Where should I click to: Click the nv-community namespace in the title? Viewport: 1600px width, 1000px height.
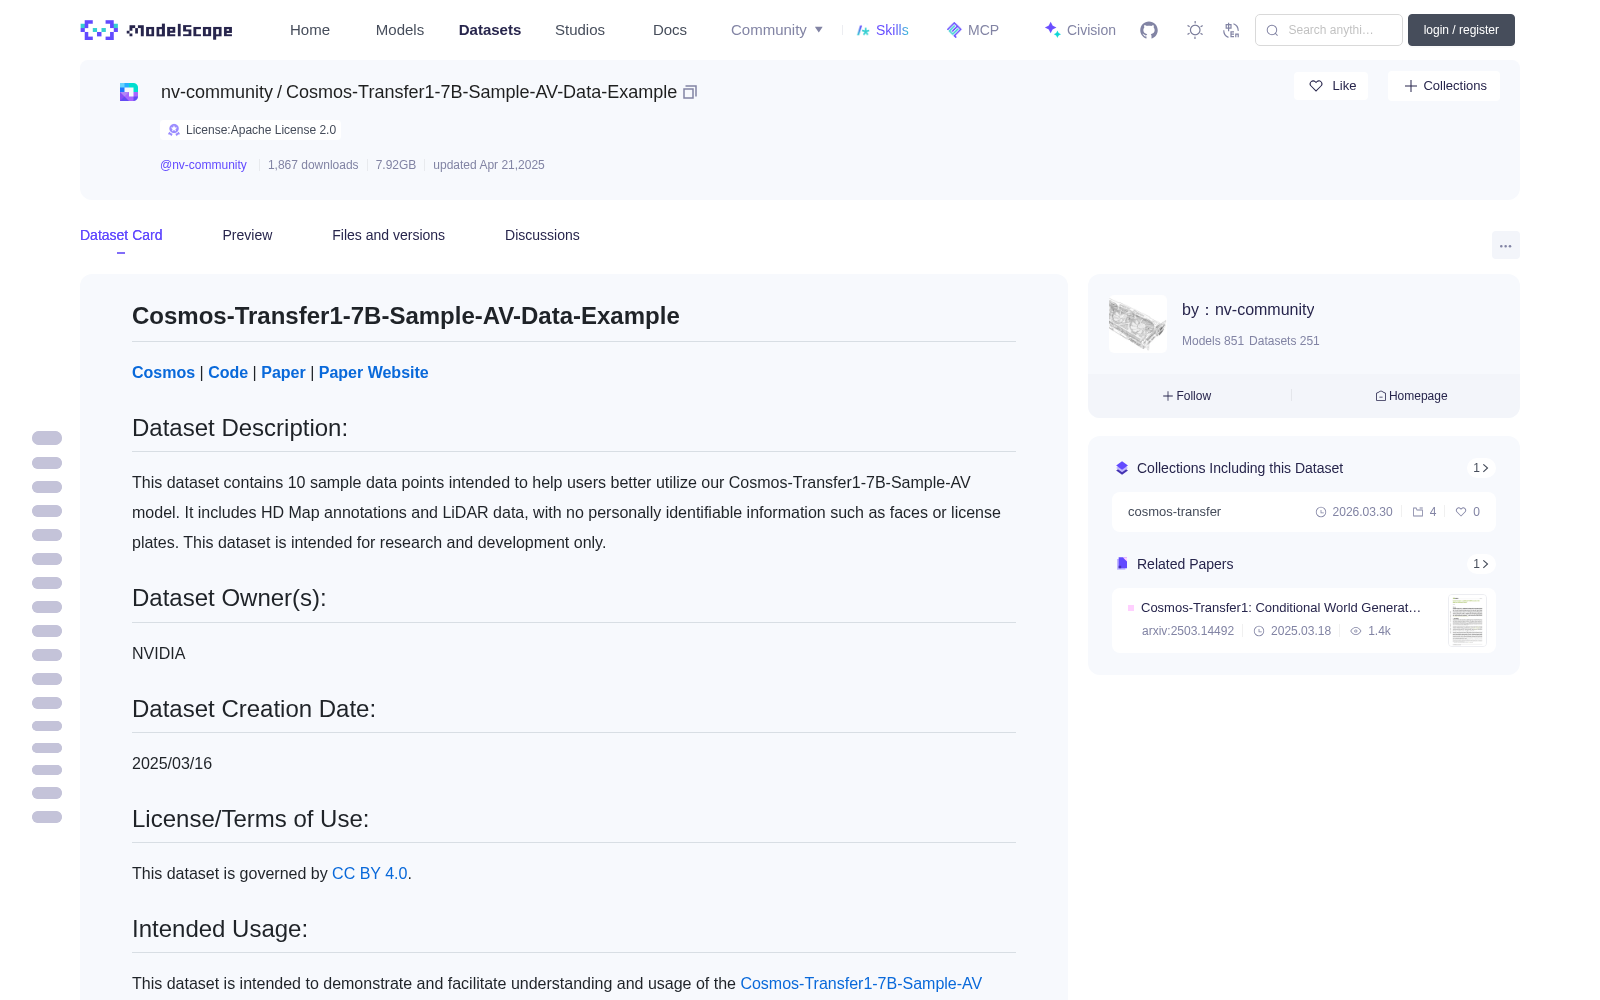coord(216,92)
